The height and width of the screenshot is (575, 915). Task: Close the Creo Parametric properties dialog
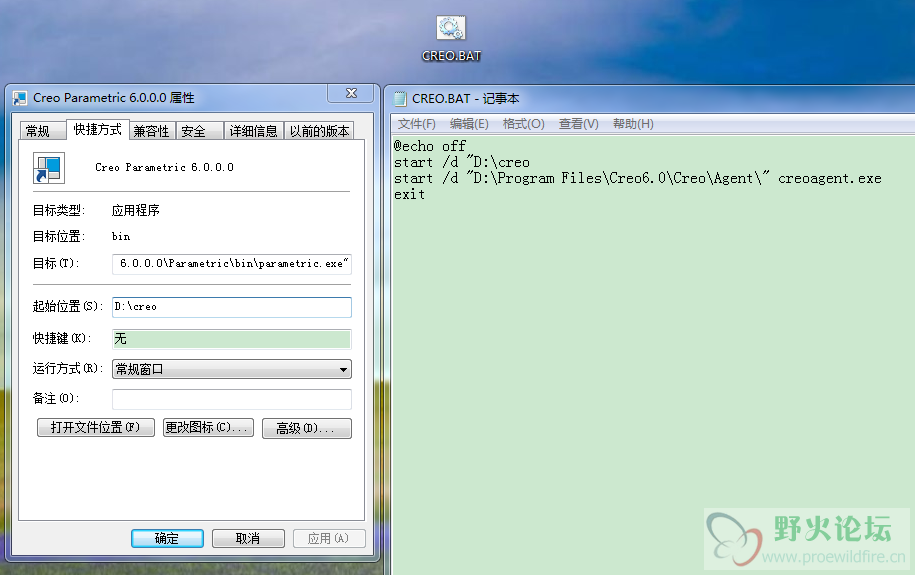351,93
